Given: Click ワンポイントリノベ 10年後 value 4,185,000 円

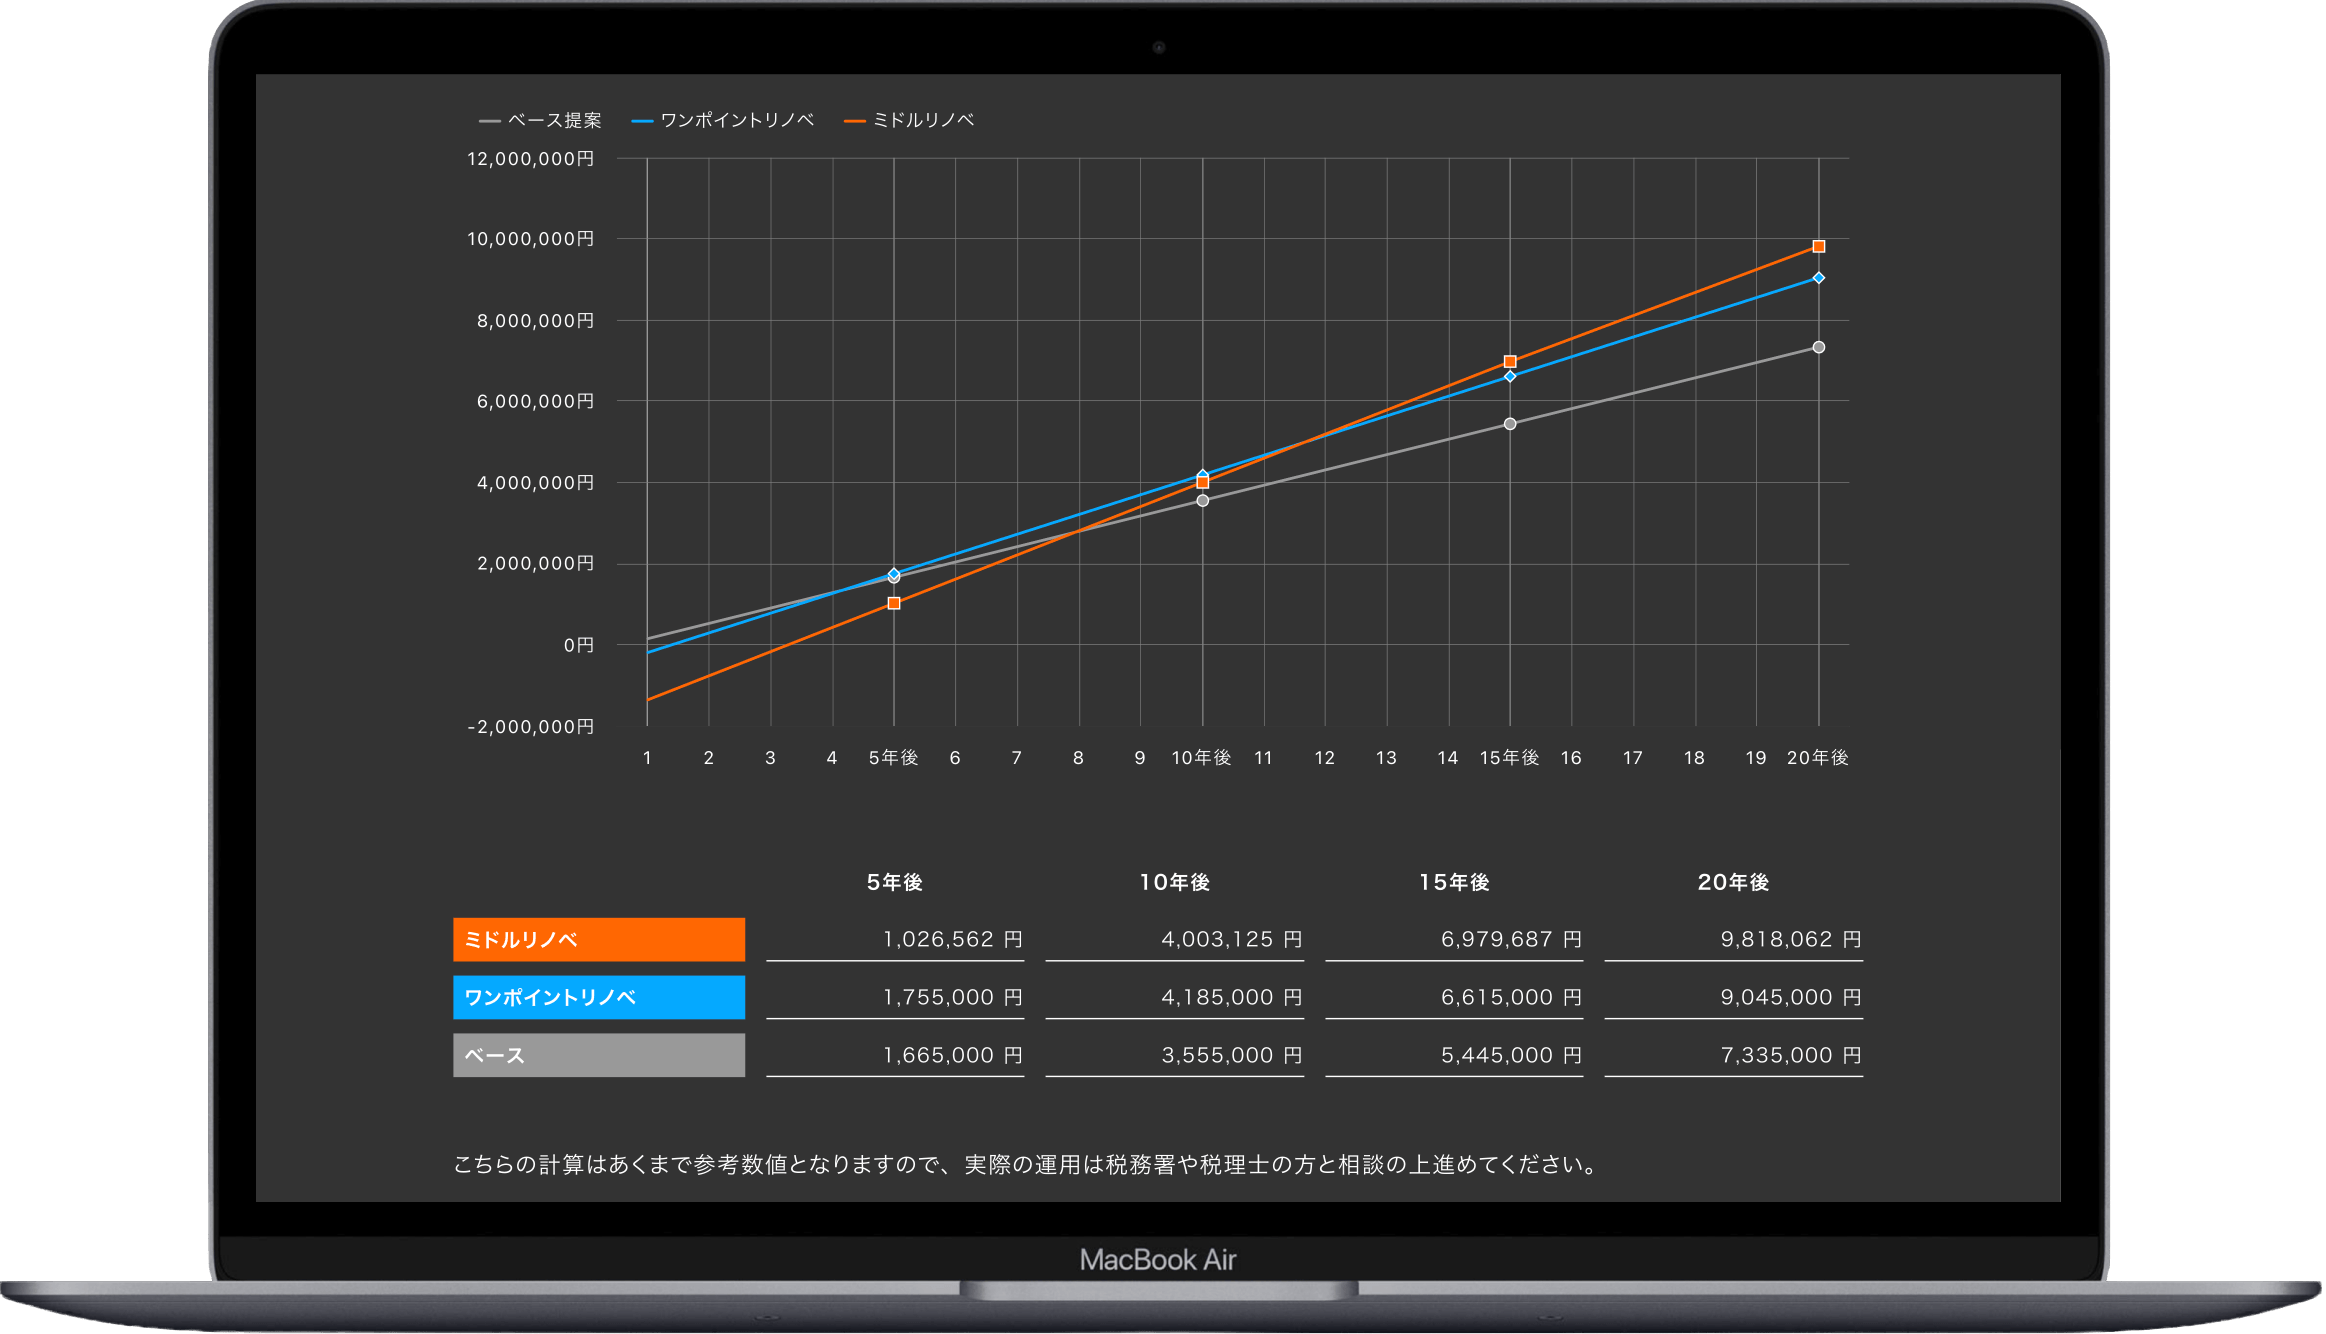Looking at the screenshot, I should pyautogui.click(x=1230, y=997).
